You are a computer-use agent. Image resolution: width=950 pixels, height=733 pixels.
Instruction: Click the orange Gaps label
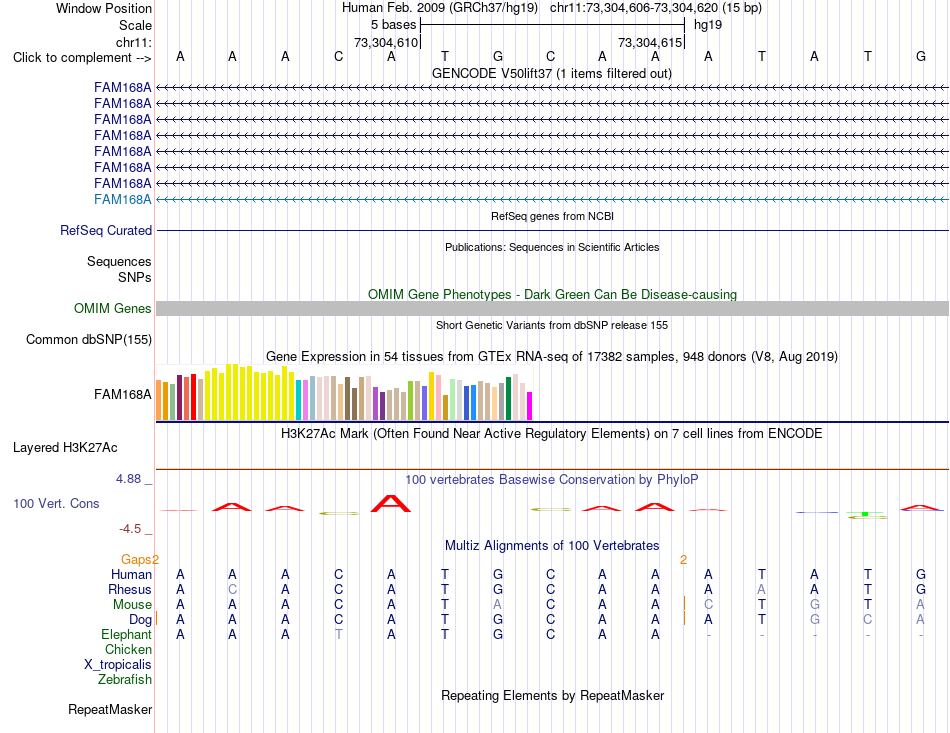[x=136, y=559]
